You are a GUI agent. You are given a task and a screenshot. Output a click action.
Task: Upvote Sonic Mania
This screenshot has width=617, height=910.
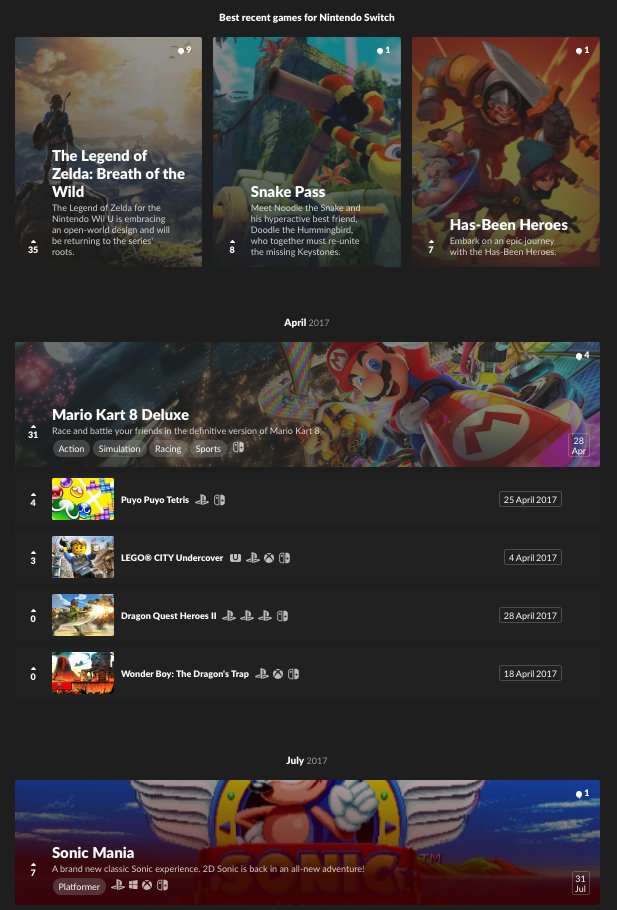coord(33,869)
